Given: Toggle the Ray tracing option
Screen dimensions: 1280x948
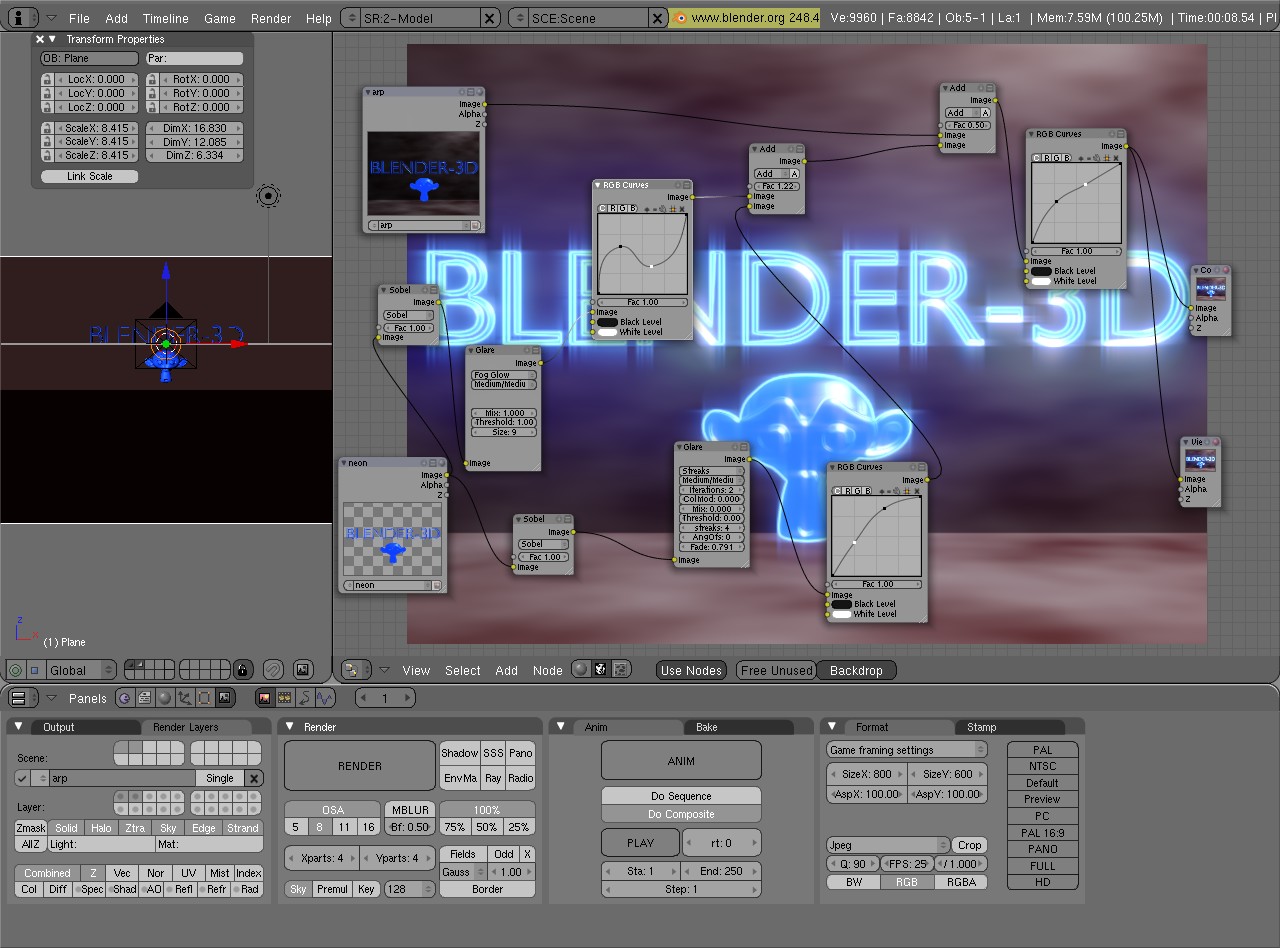Looking at the screenshot, I should coord(493,777).
